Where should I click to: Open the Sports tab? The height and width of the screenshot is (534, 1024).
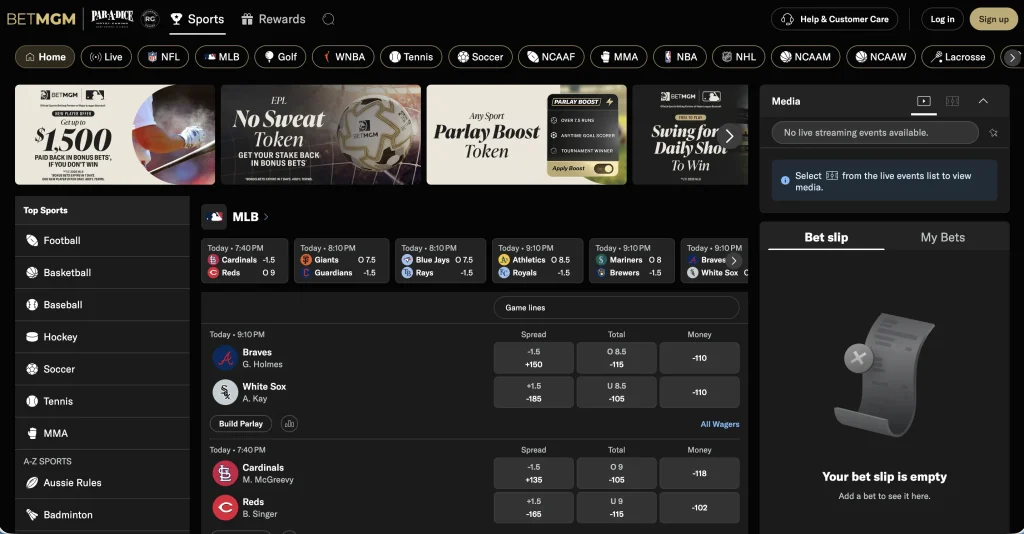(x=197, y=19)
